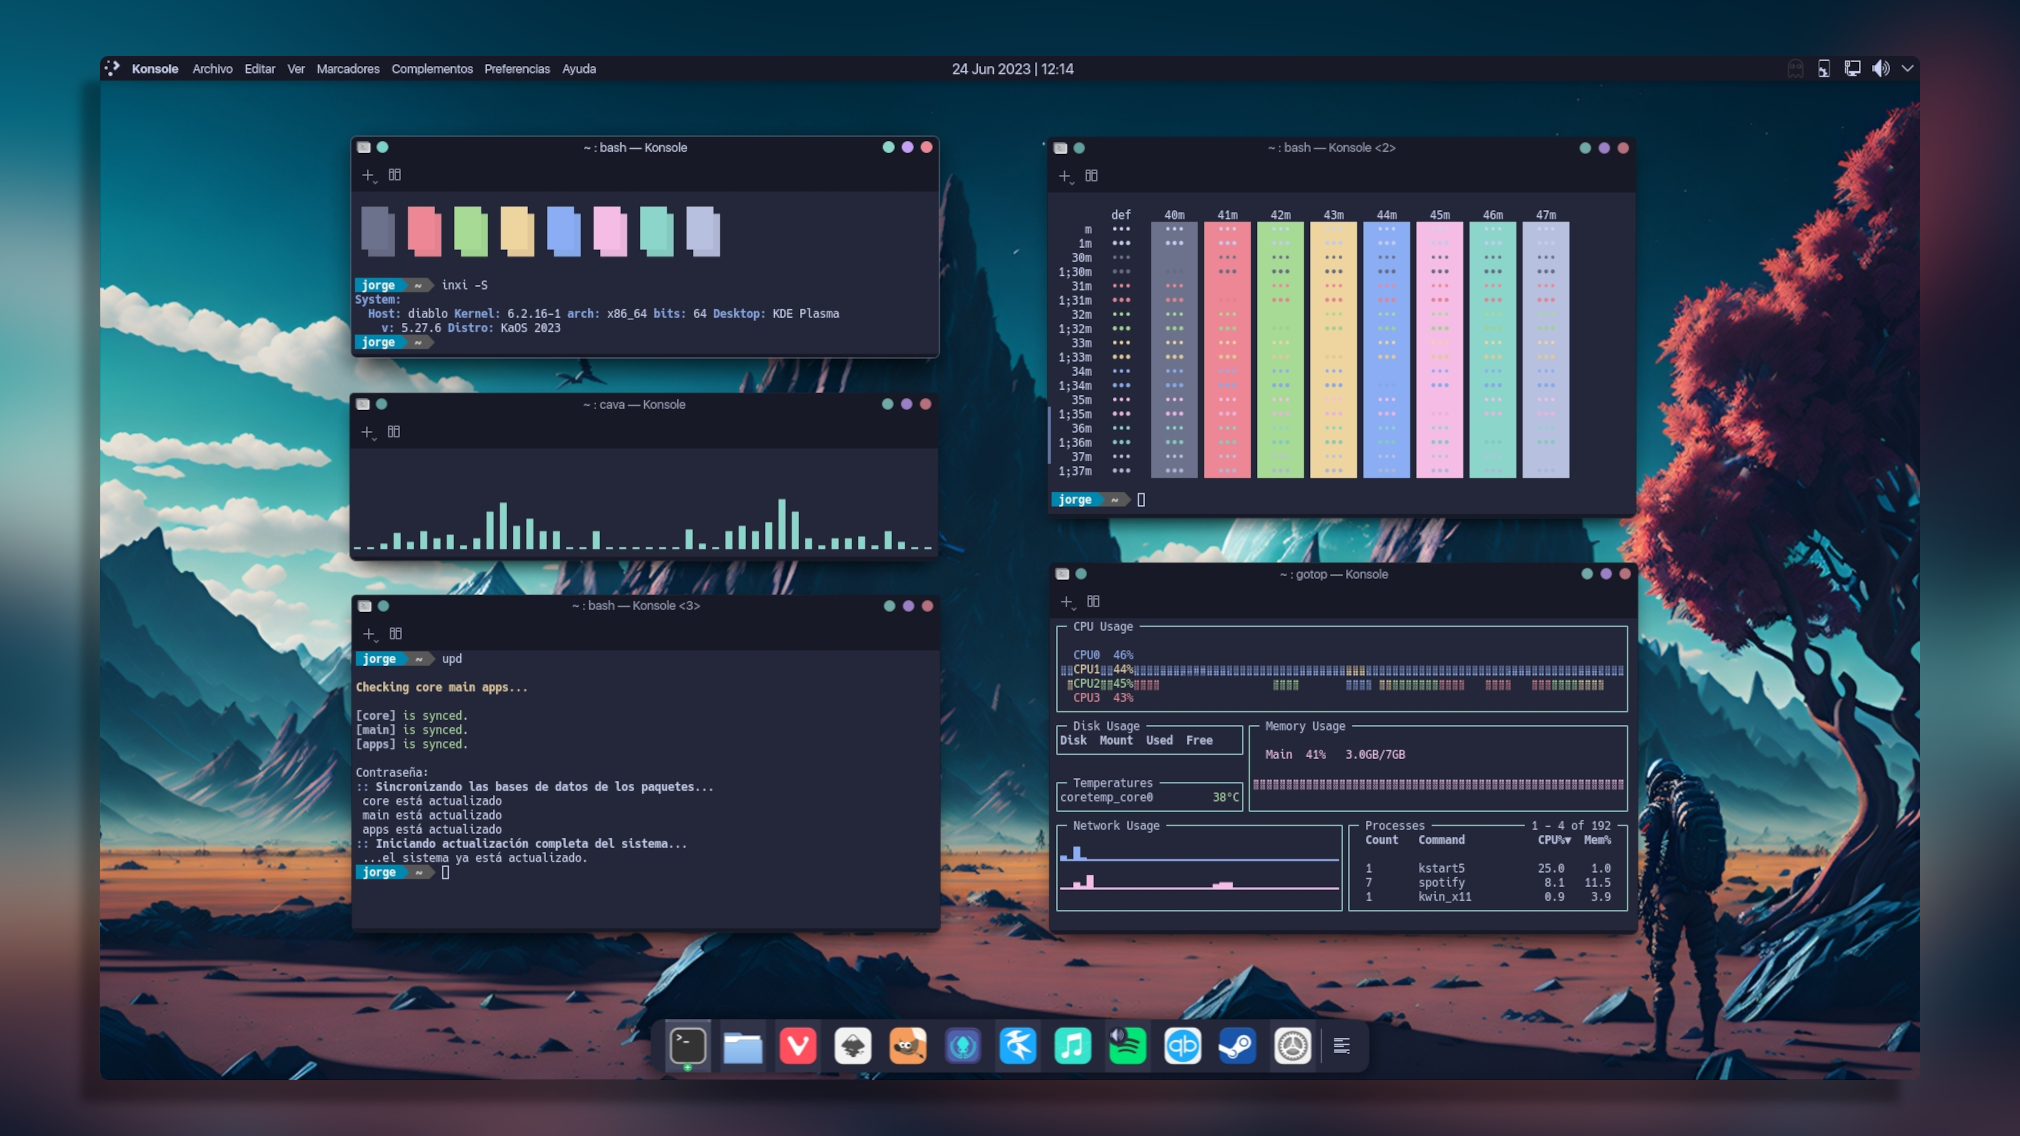Image resolution: width=2020 pixels, height=1136 pixels.
Task: Click the green color block in bash — Konsole
Action: [471, 231]
